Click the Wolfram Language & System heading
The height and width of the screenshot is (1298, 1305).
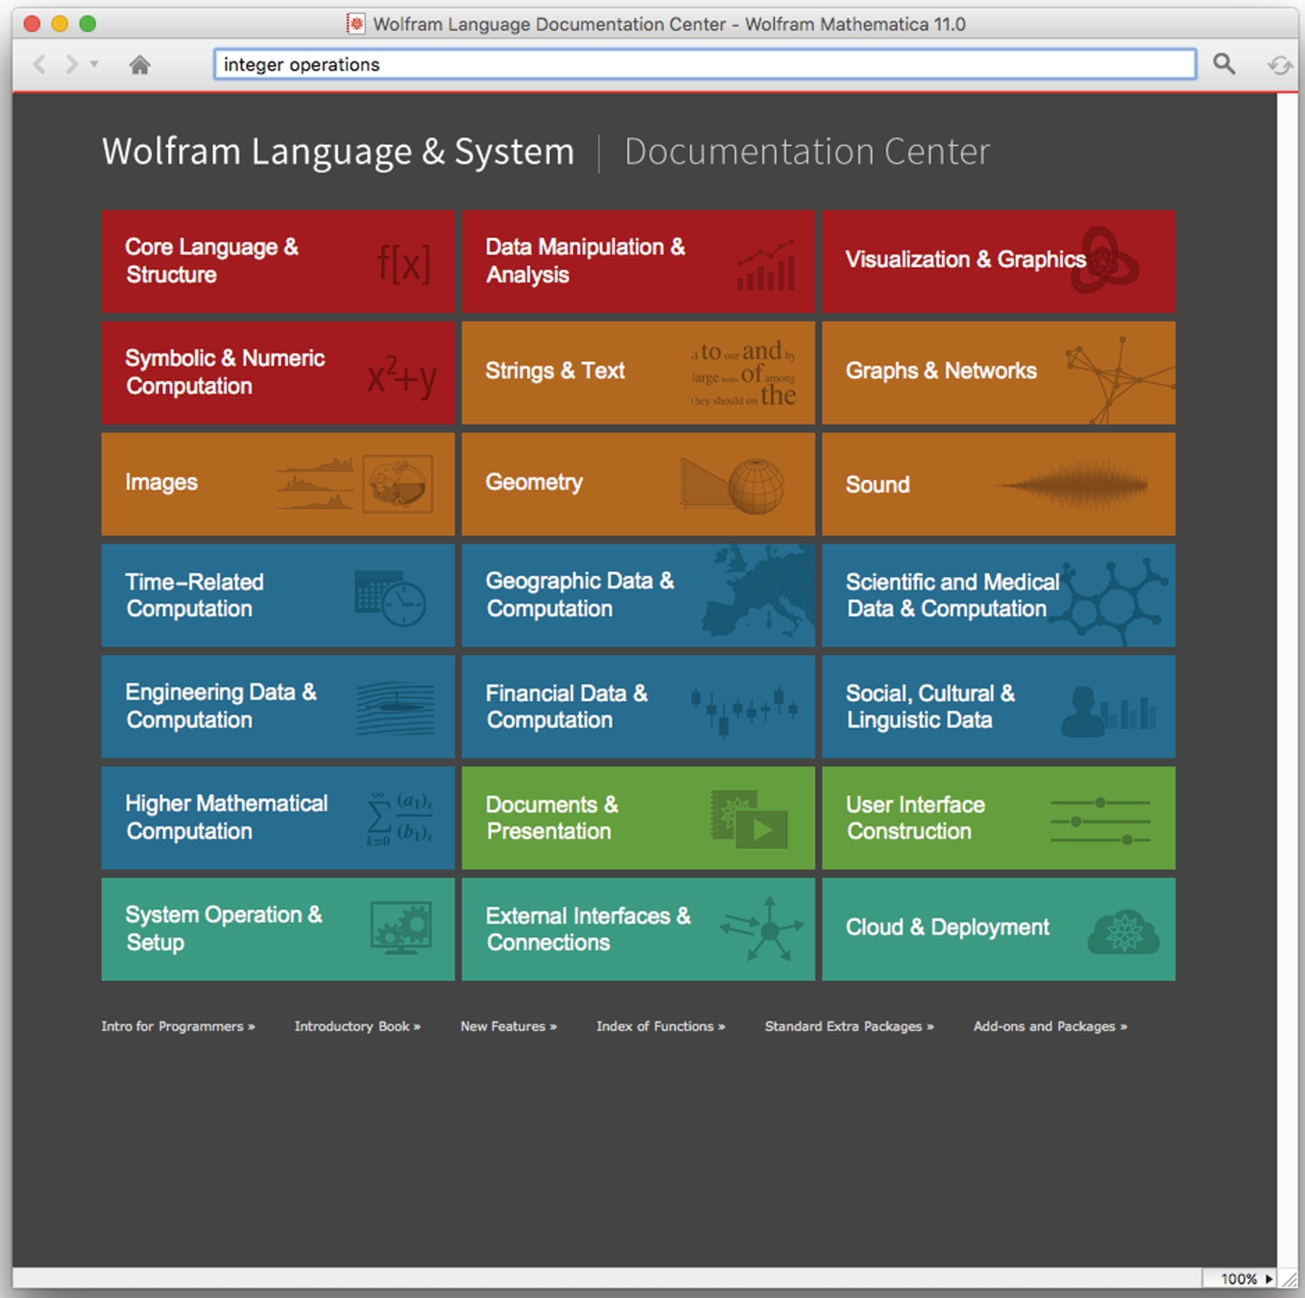338,152
